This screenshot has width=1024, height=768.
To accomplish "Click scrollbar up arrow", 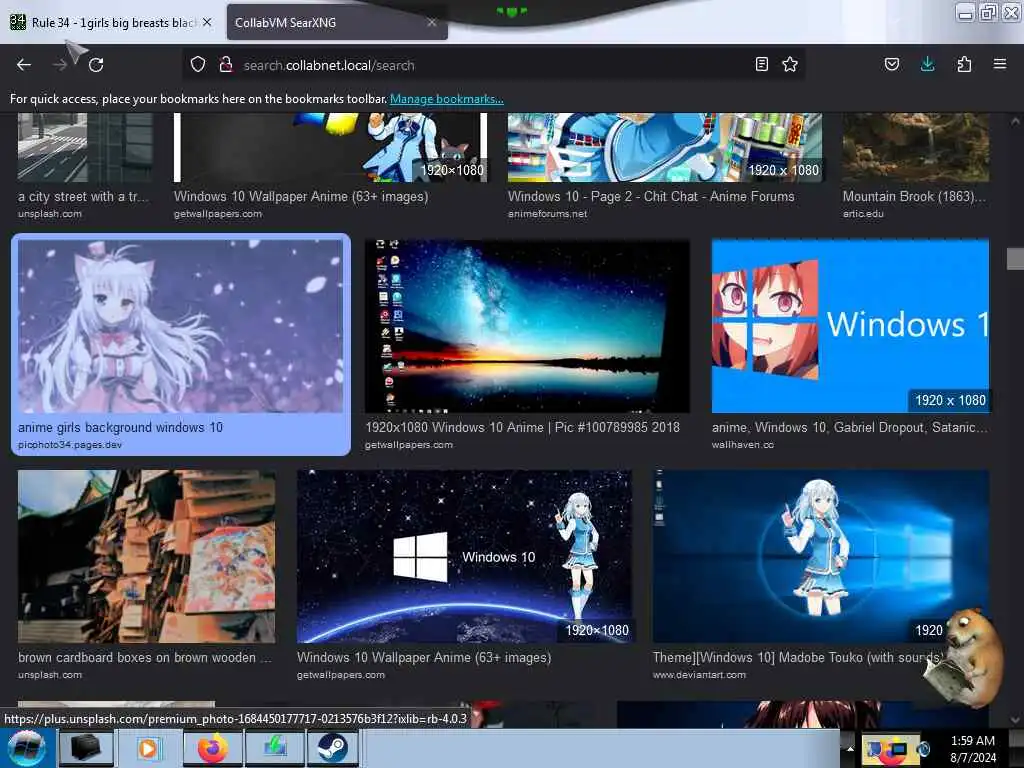I will click(x=1015, y=121).
